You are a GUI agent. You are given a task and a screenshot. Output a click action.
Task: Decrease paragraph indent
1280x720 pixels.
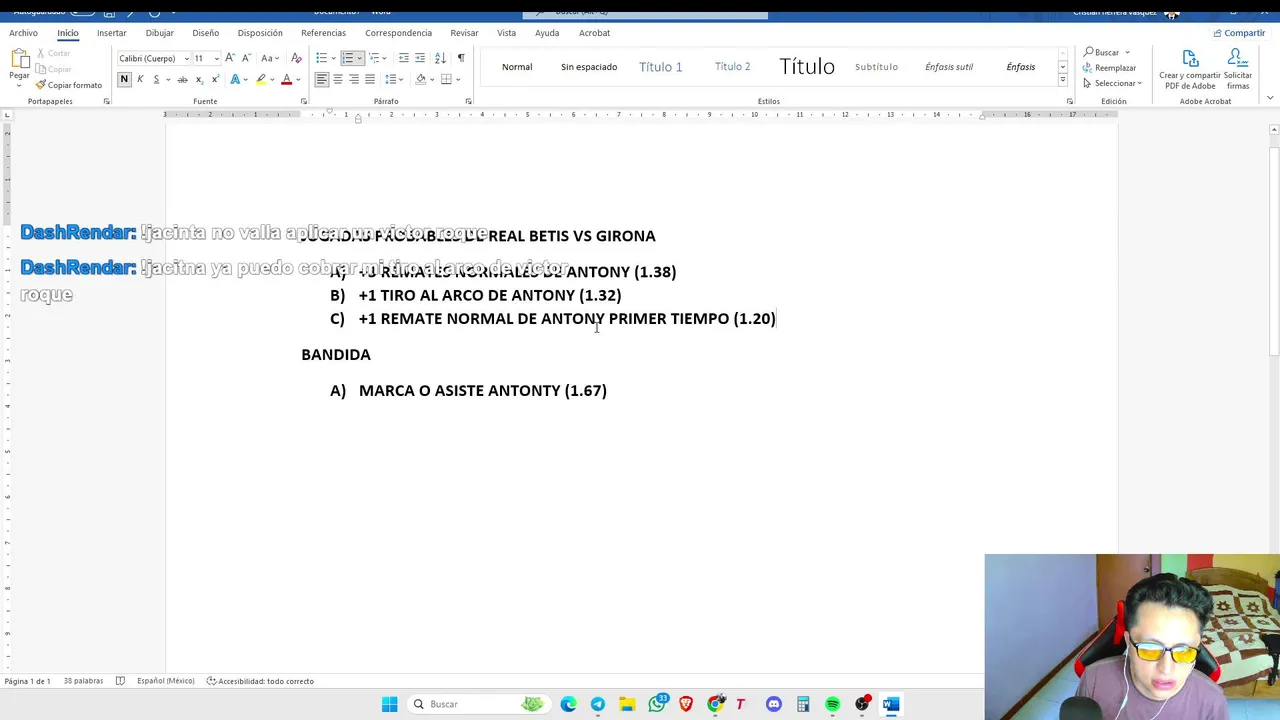point(404,58)
